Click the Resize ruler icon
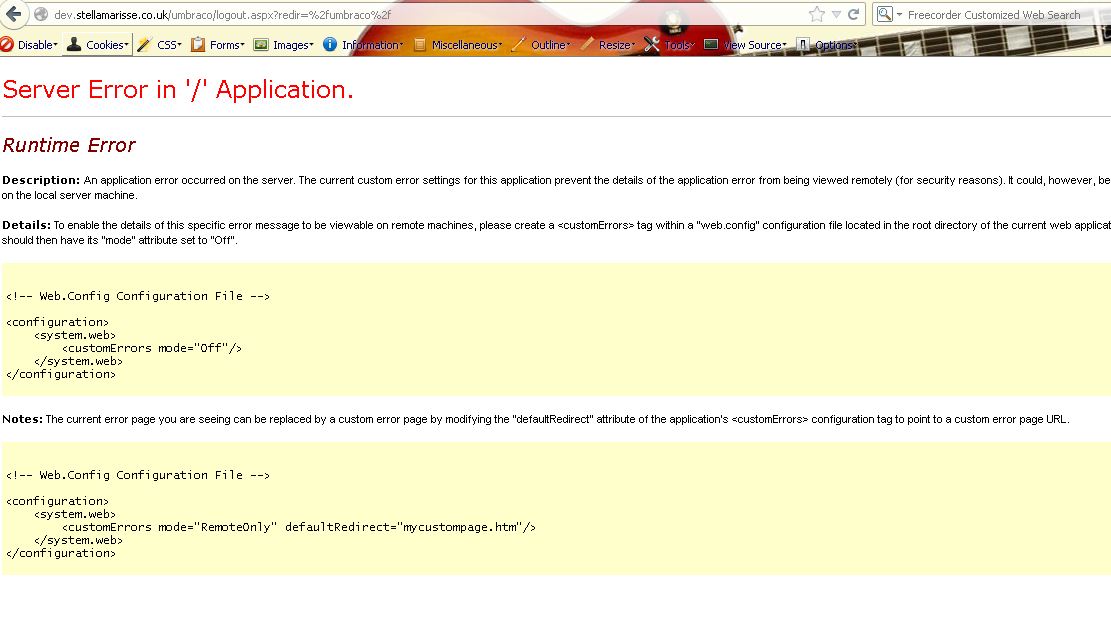 [x=587, y=45]
